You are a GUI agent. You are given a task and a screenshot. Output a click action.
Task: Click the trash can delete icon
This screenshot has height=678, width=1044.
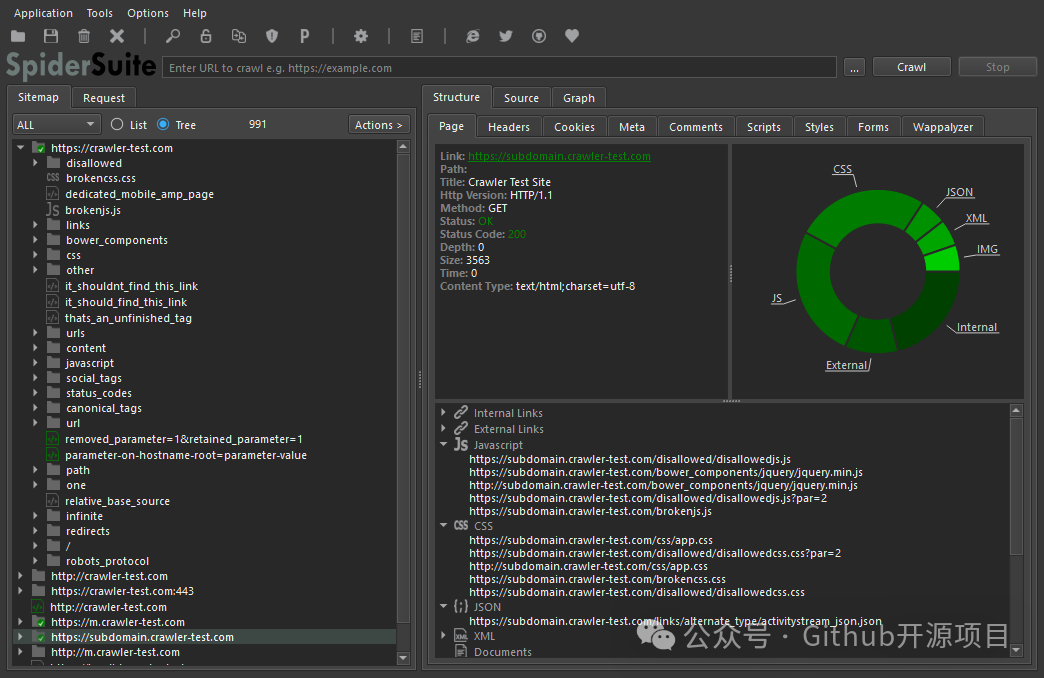(x=84, y=36)
